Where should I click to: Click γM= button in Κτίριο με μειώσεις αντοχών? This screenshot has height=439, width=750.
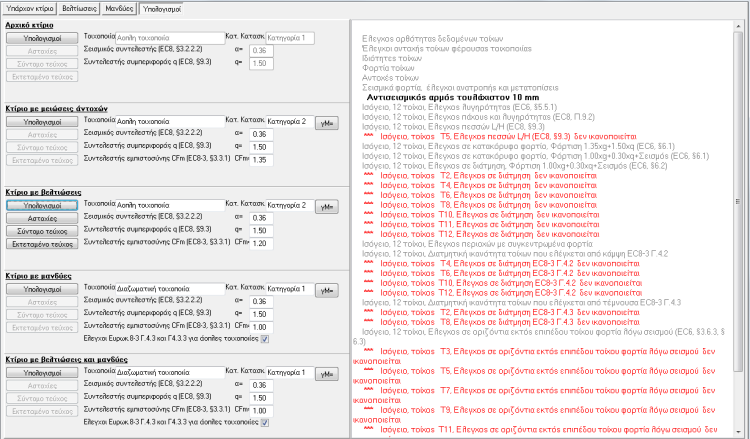pyautogui.click(x=326, y=122)
